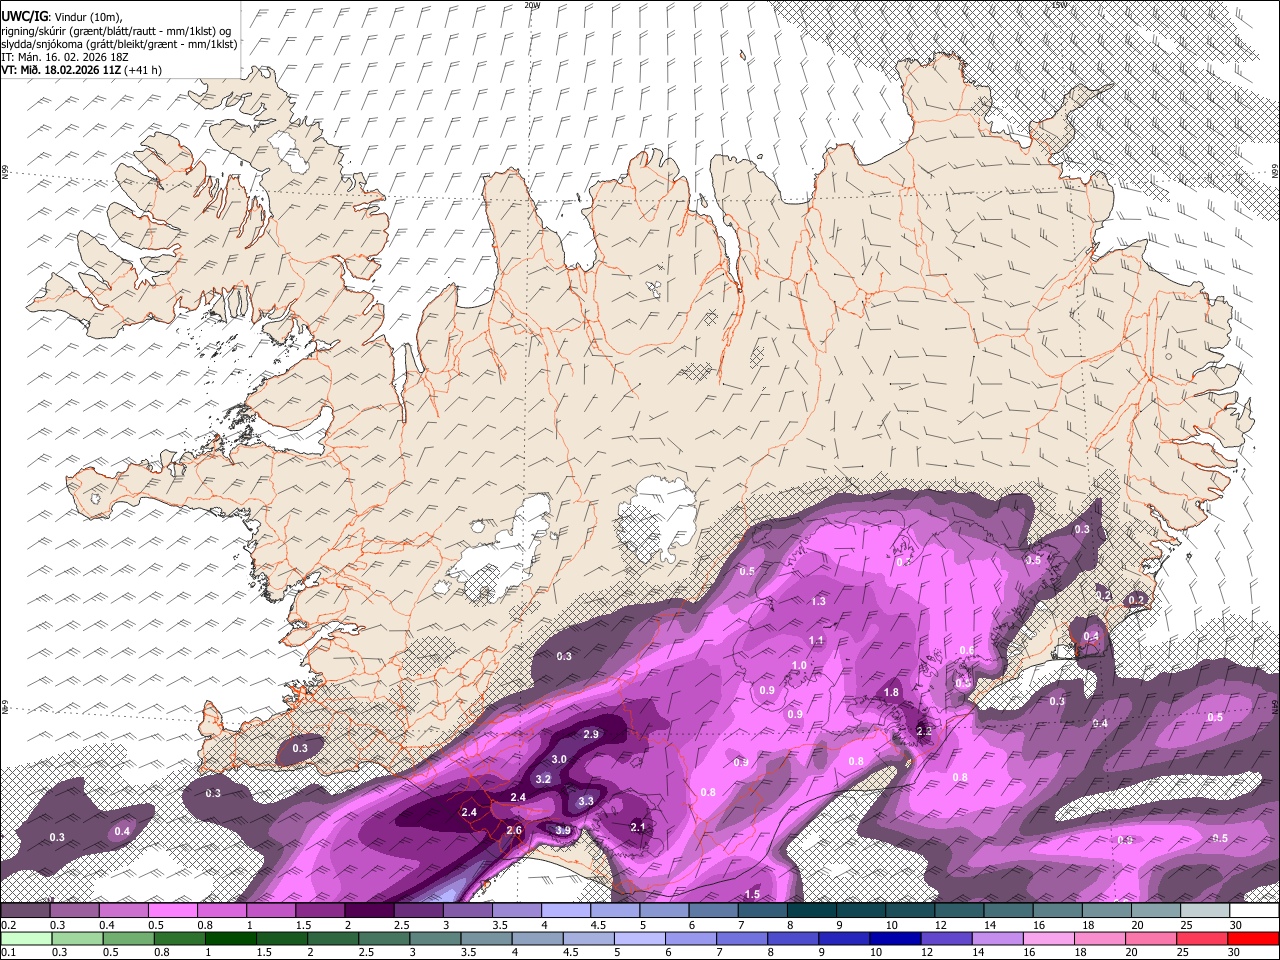Image resolution: width=1280 pixels, height=960 pixels.
Task: Click the 2.6 precipitation value label
Action: coord(514,830)
